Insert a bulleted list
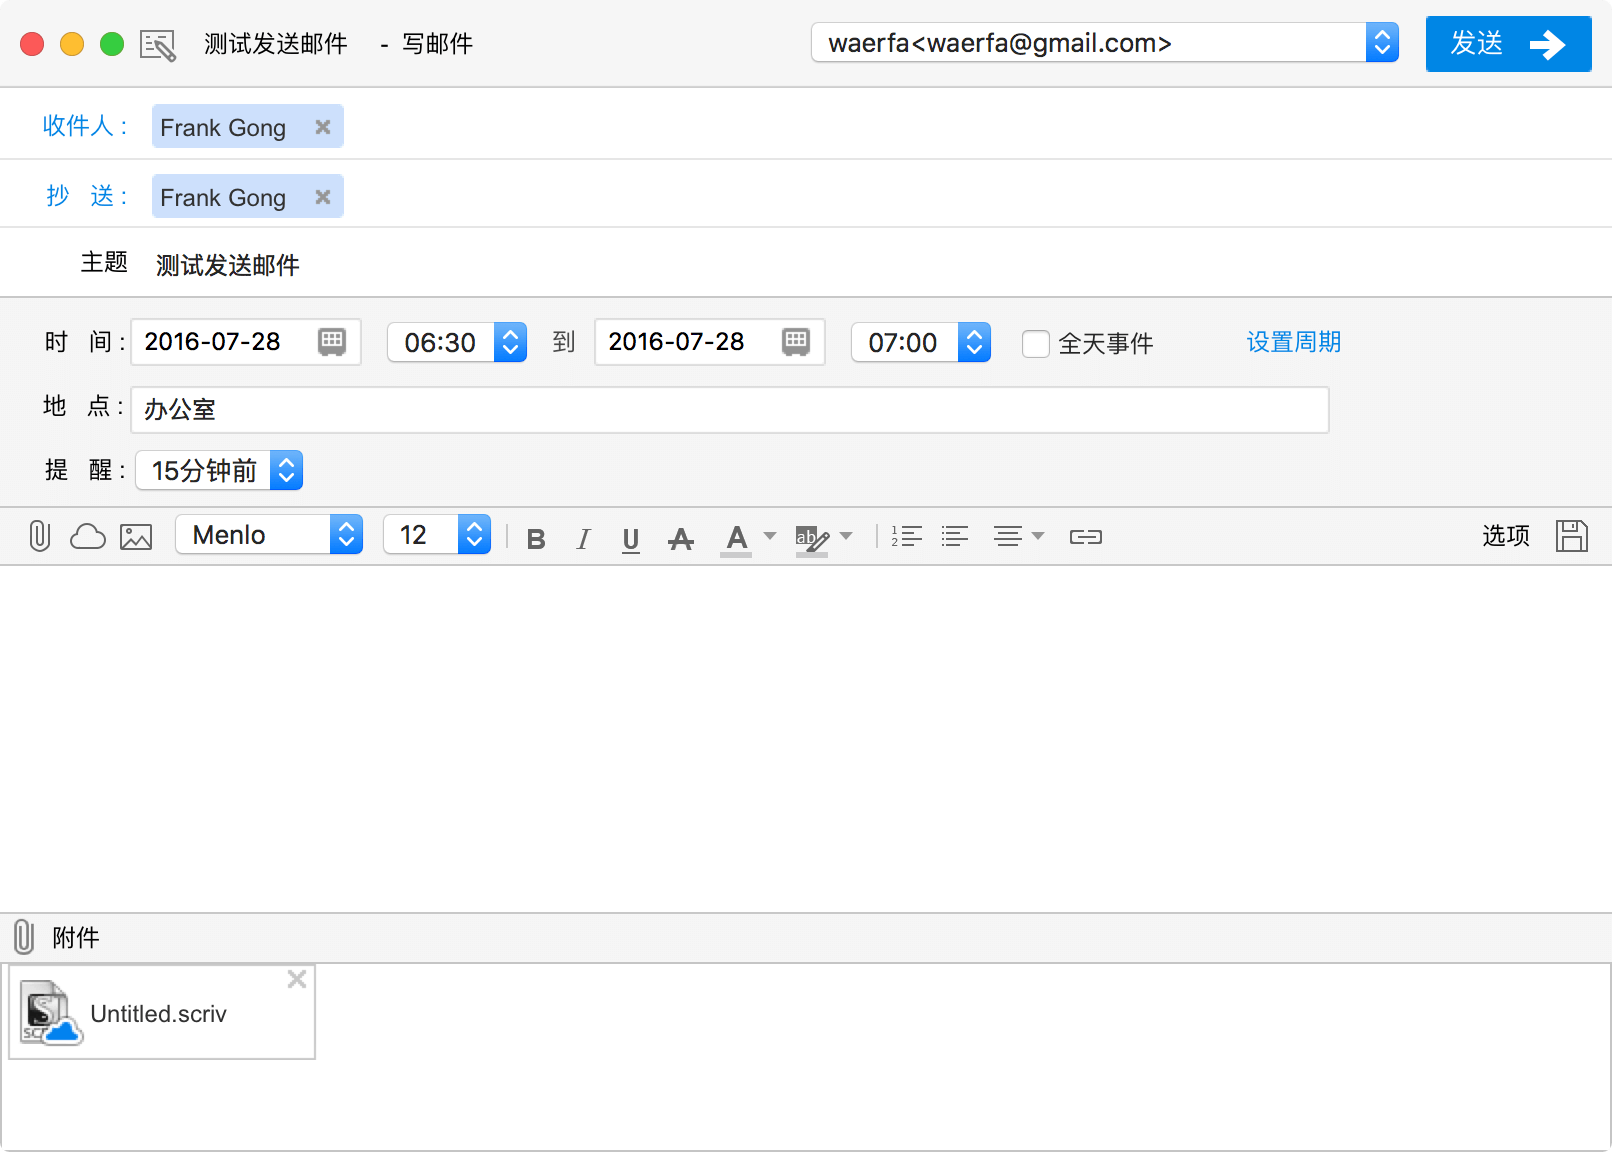Image resolution: width=1612 pixels, height=1152 pixels. [x=955, y=537]
